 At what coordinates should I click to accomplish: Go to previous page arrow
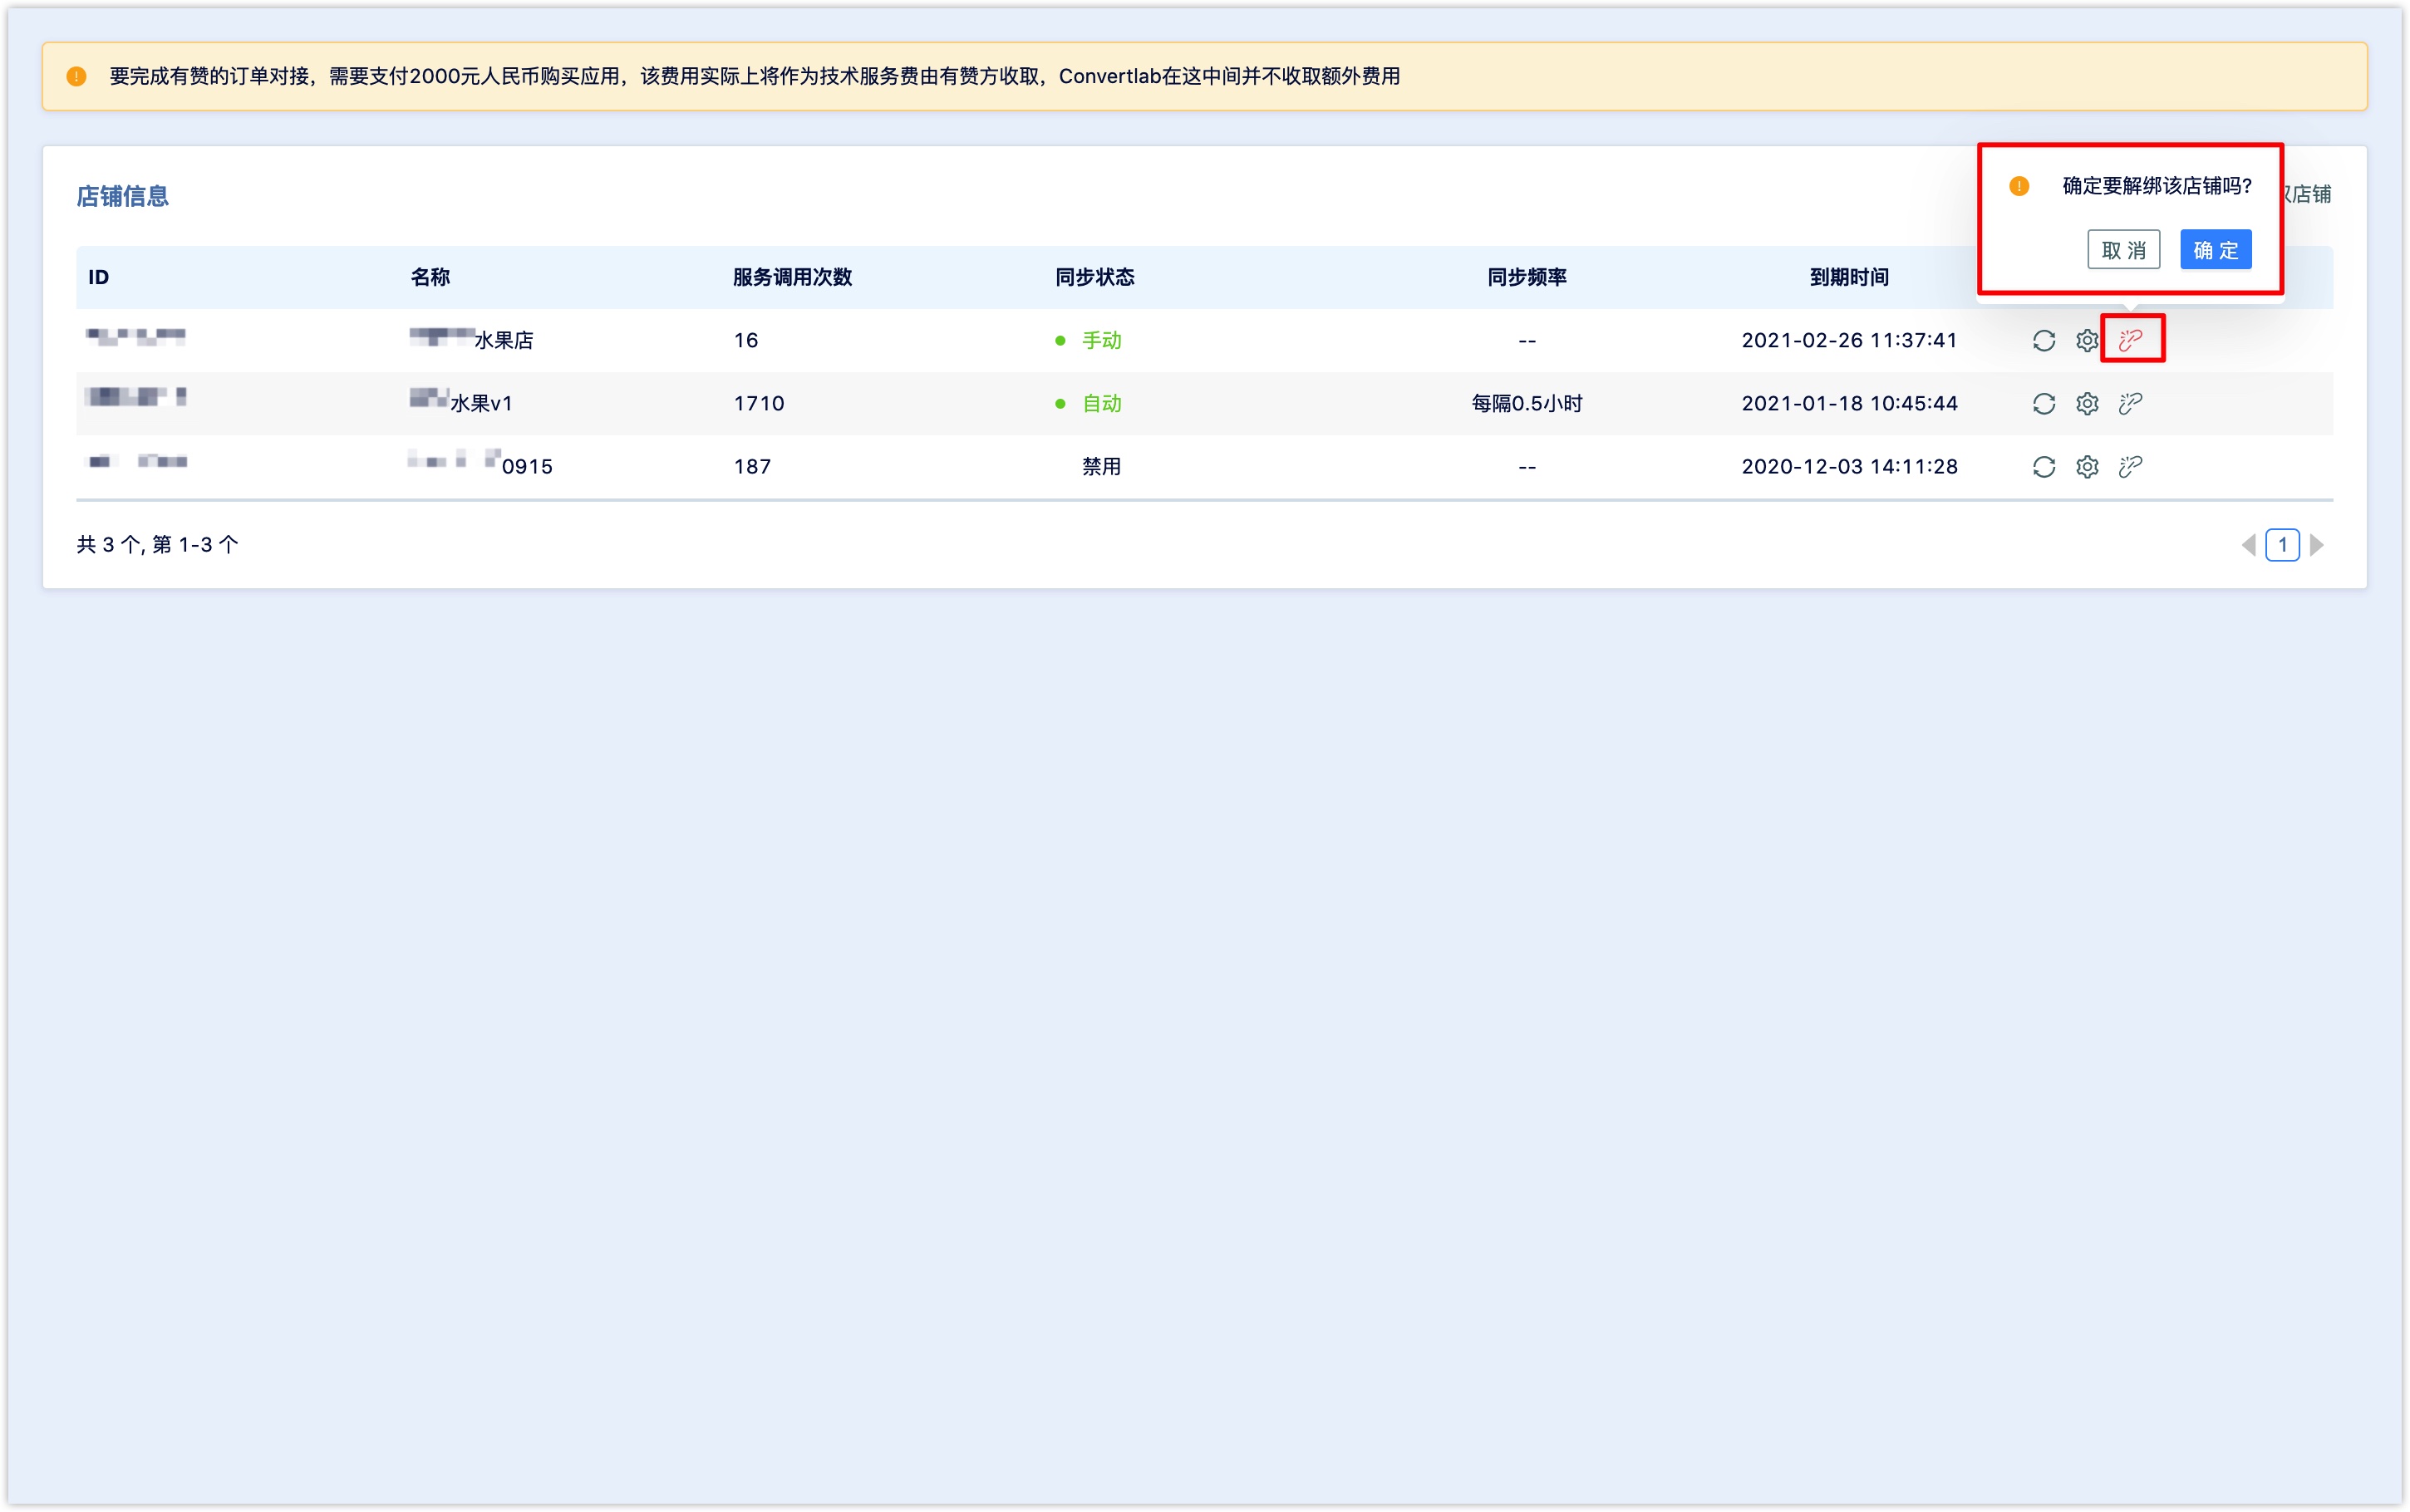[x=2248, y=545]
